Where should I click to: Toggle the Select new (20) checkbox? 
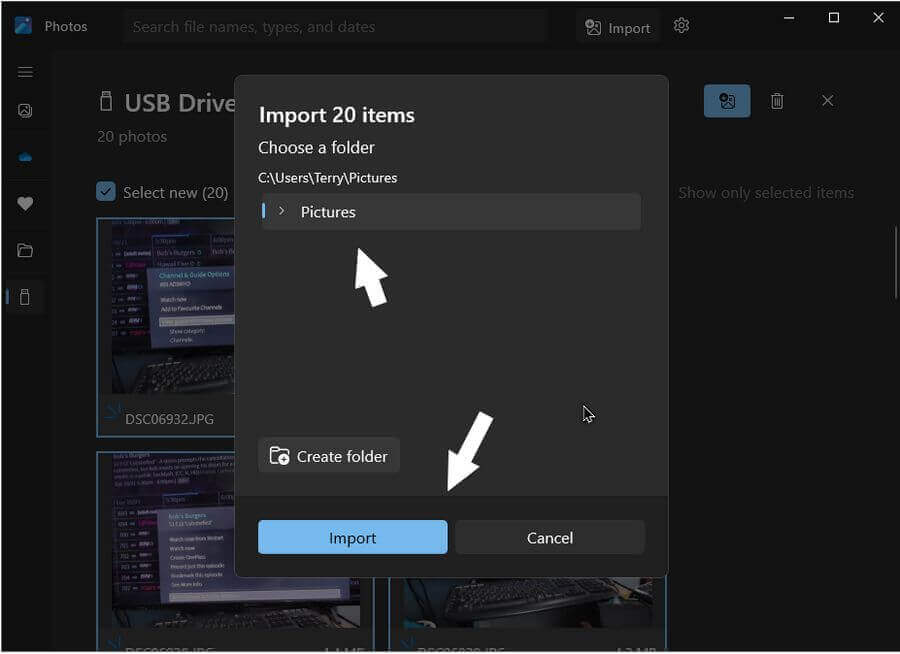click(x=106, y=192)
